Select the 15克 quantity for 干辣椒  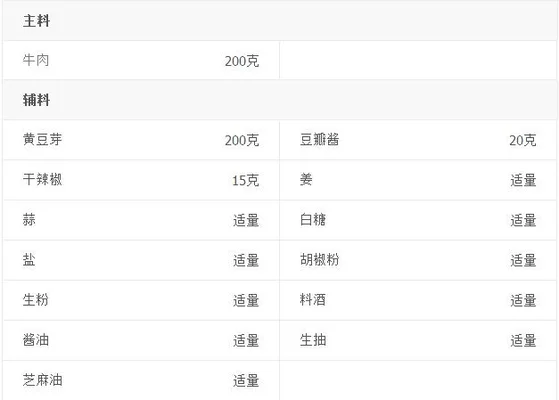point(246,180)
